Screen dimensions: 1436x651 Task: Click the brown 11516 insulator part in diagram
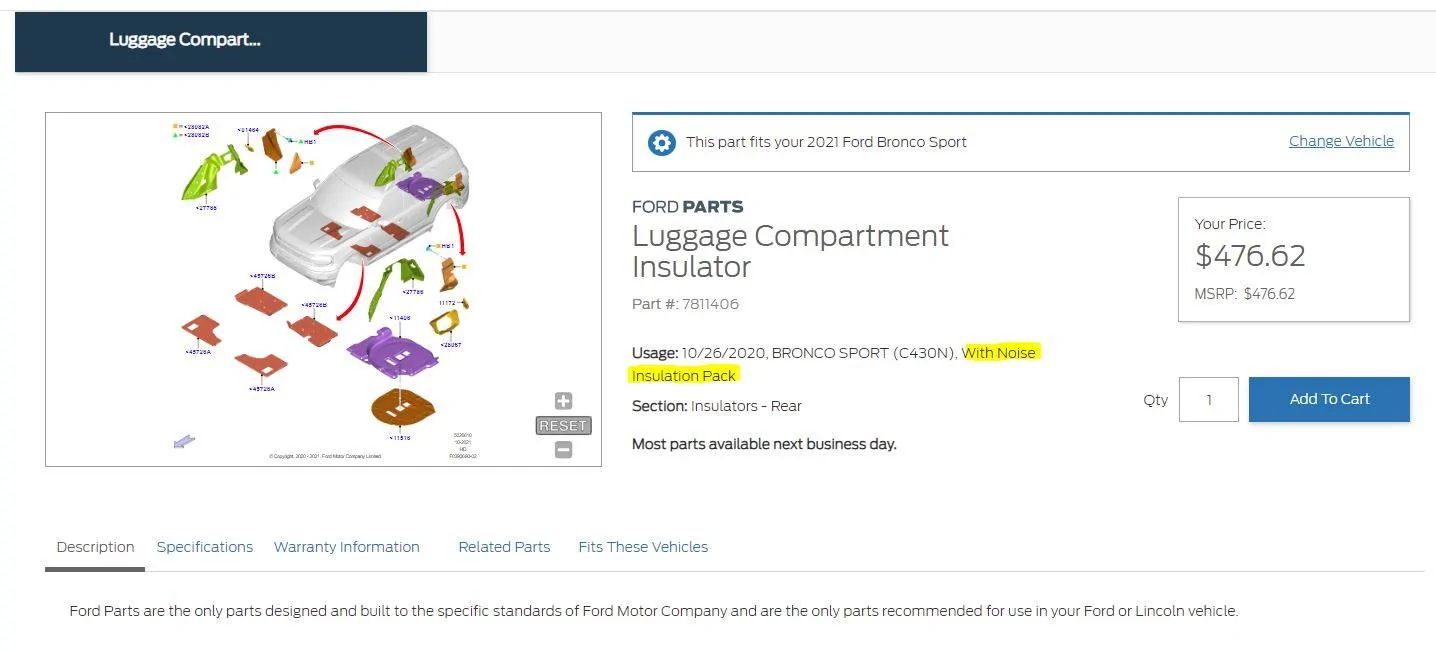pos(403,405)
